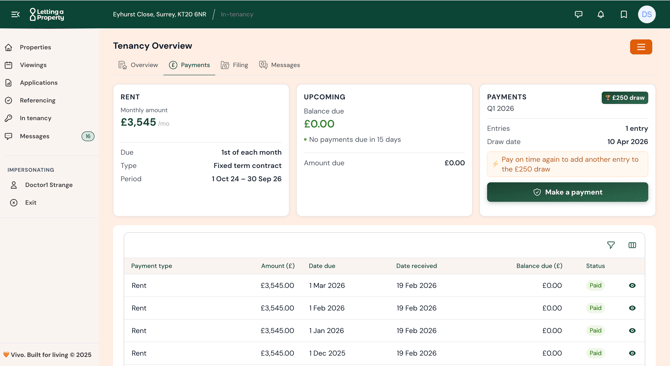The width and height of the screenshot is (670, 366).
Task: Click the Vivo Built for living footer
Action: pos(47,354)
